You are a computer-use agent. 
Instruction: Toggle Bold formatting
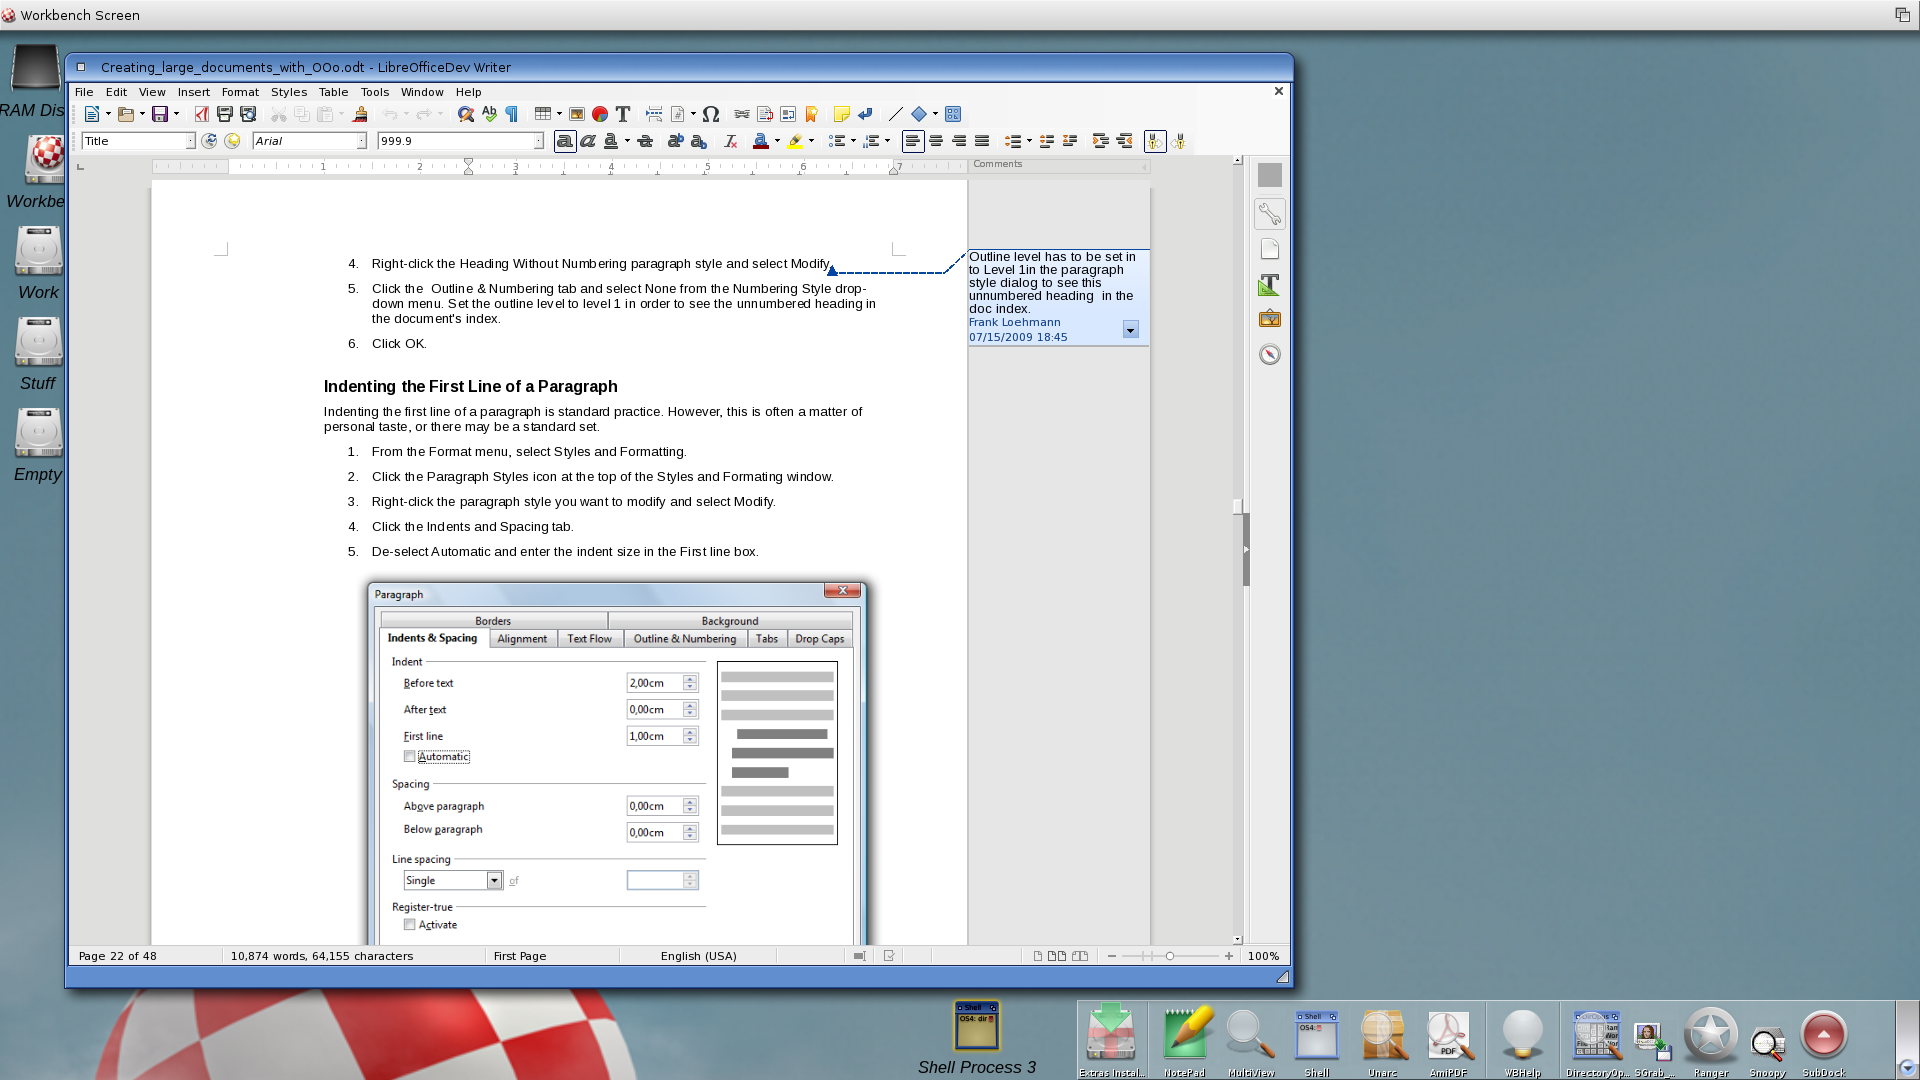tap(565, 141)
